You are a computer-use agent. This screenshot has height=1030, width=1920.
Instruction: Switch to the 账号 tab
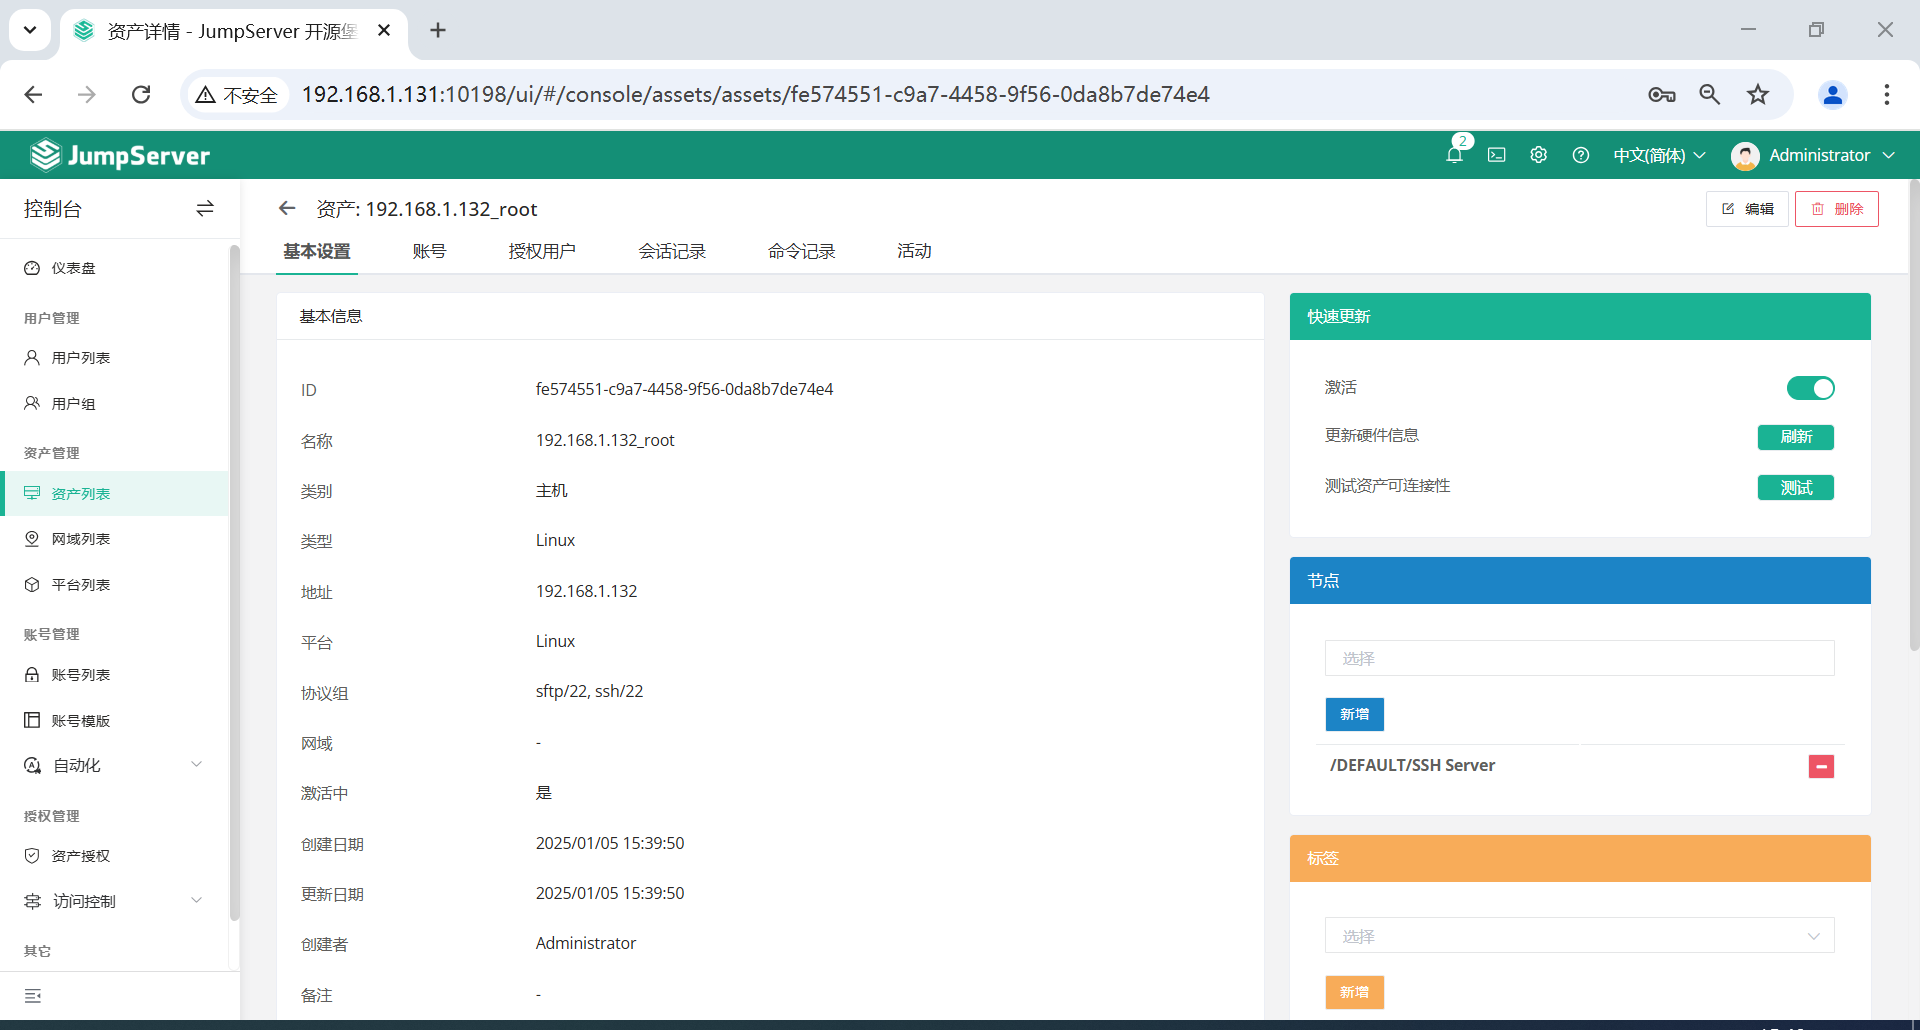(429, 251)
